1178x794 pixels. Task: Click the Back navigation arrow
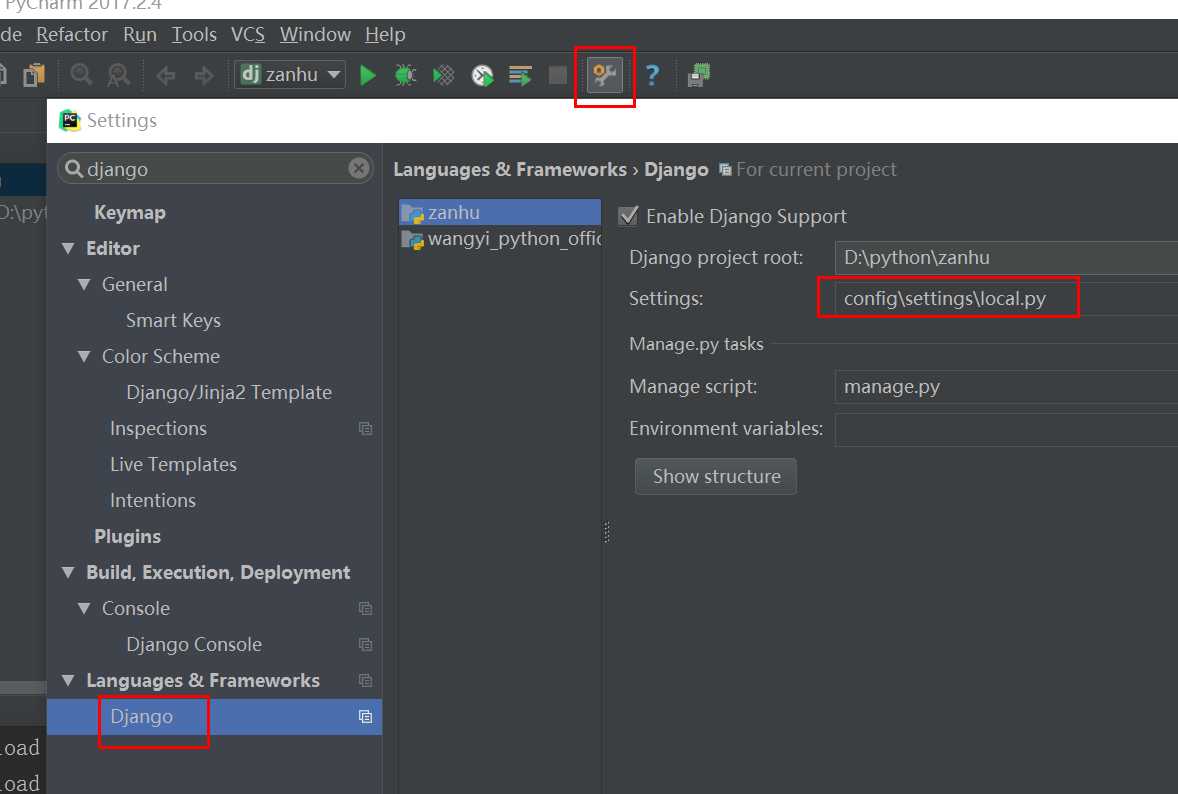[166, 75]
